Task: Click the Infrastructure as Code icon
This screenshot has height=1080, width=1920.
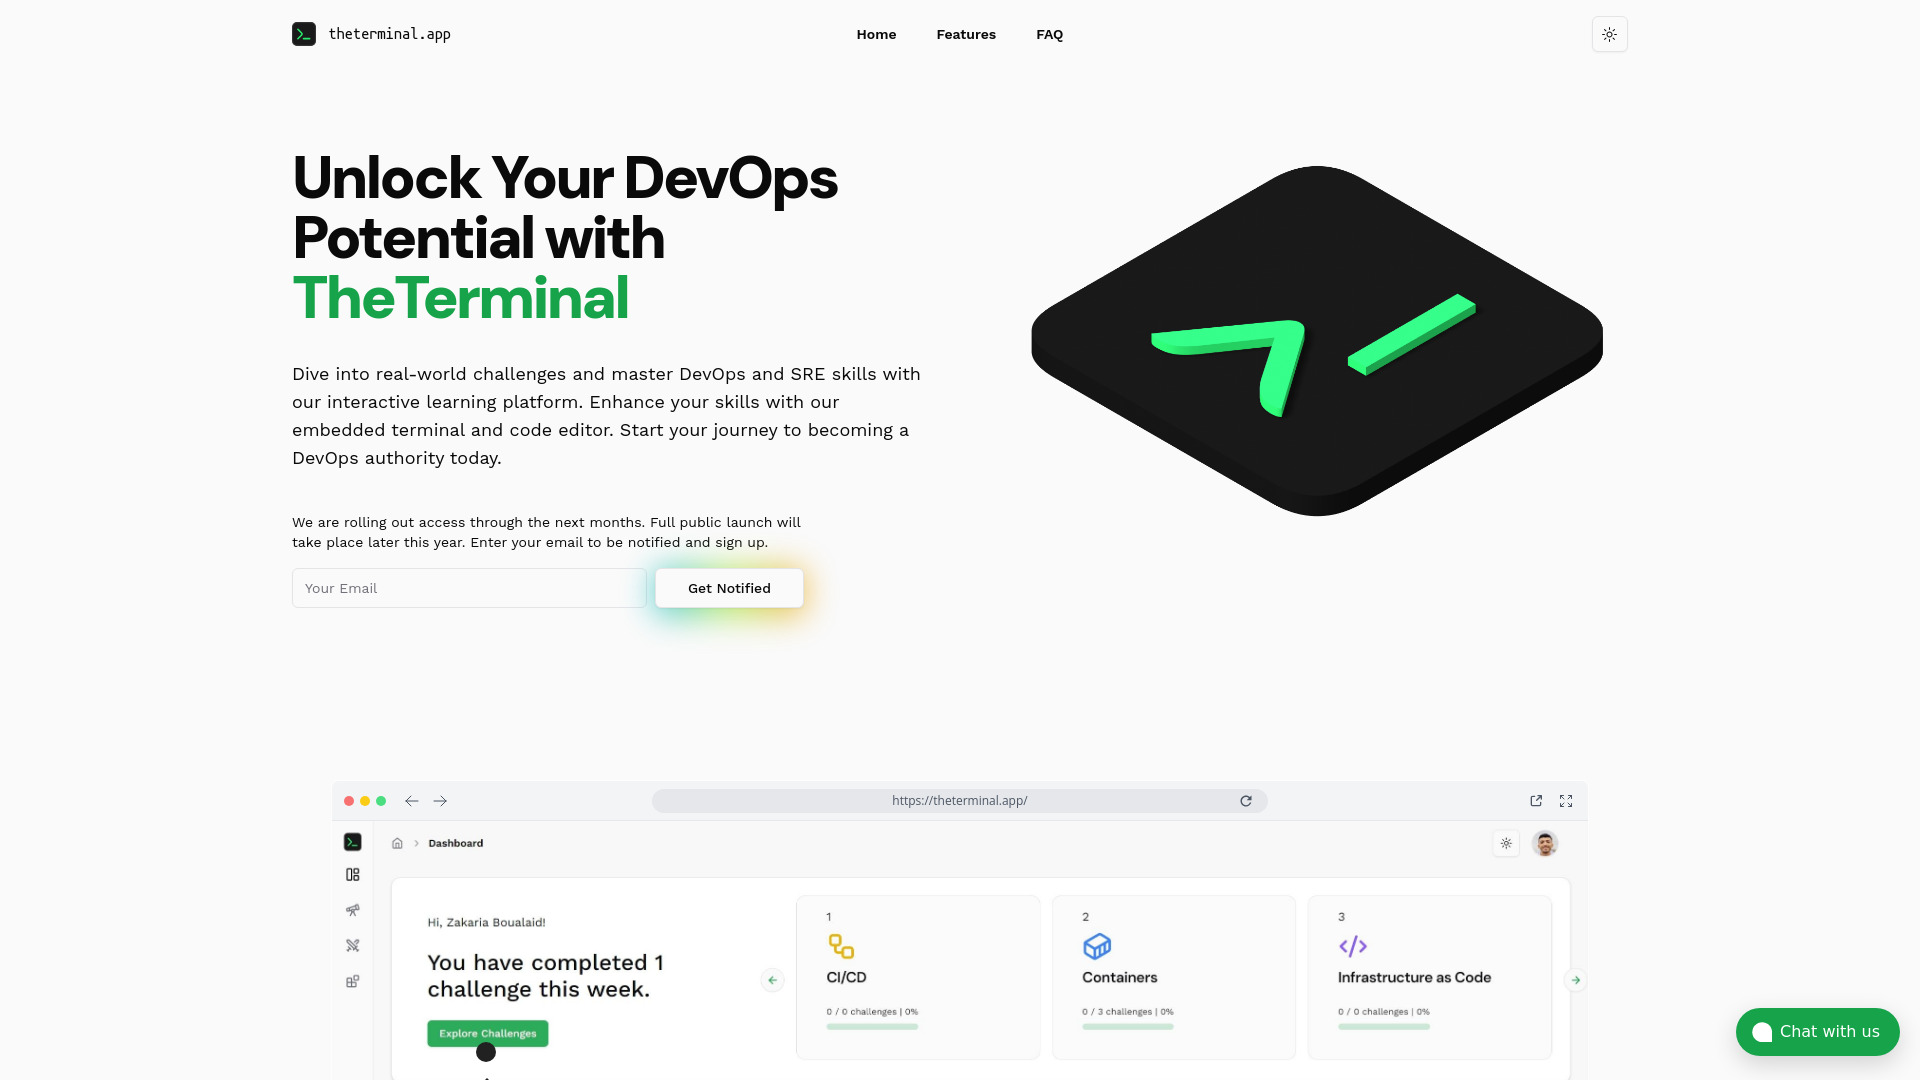Action: tap(1353, 945)
